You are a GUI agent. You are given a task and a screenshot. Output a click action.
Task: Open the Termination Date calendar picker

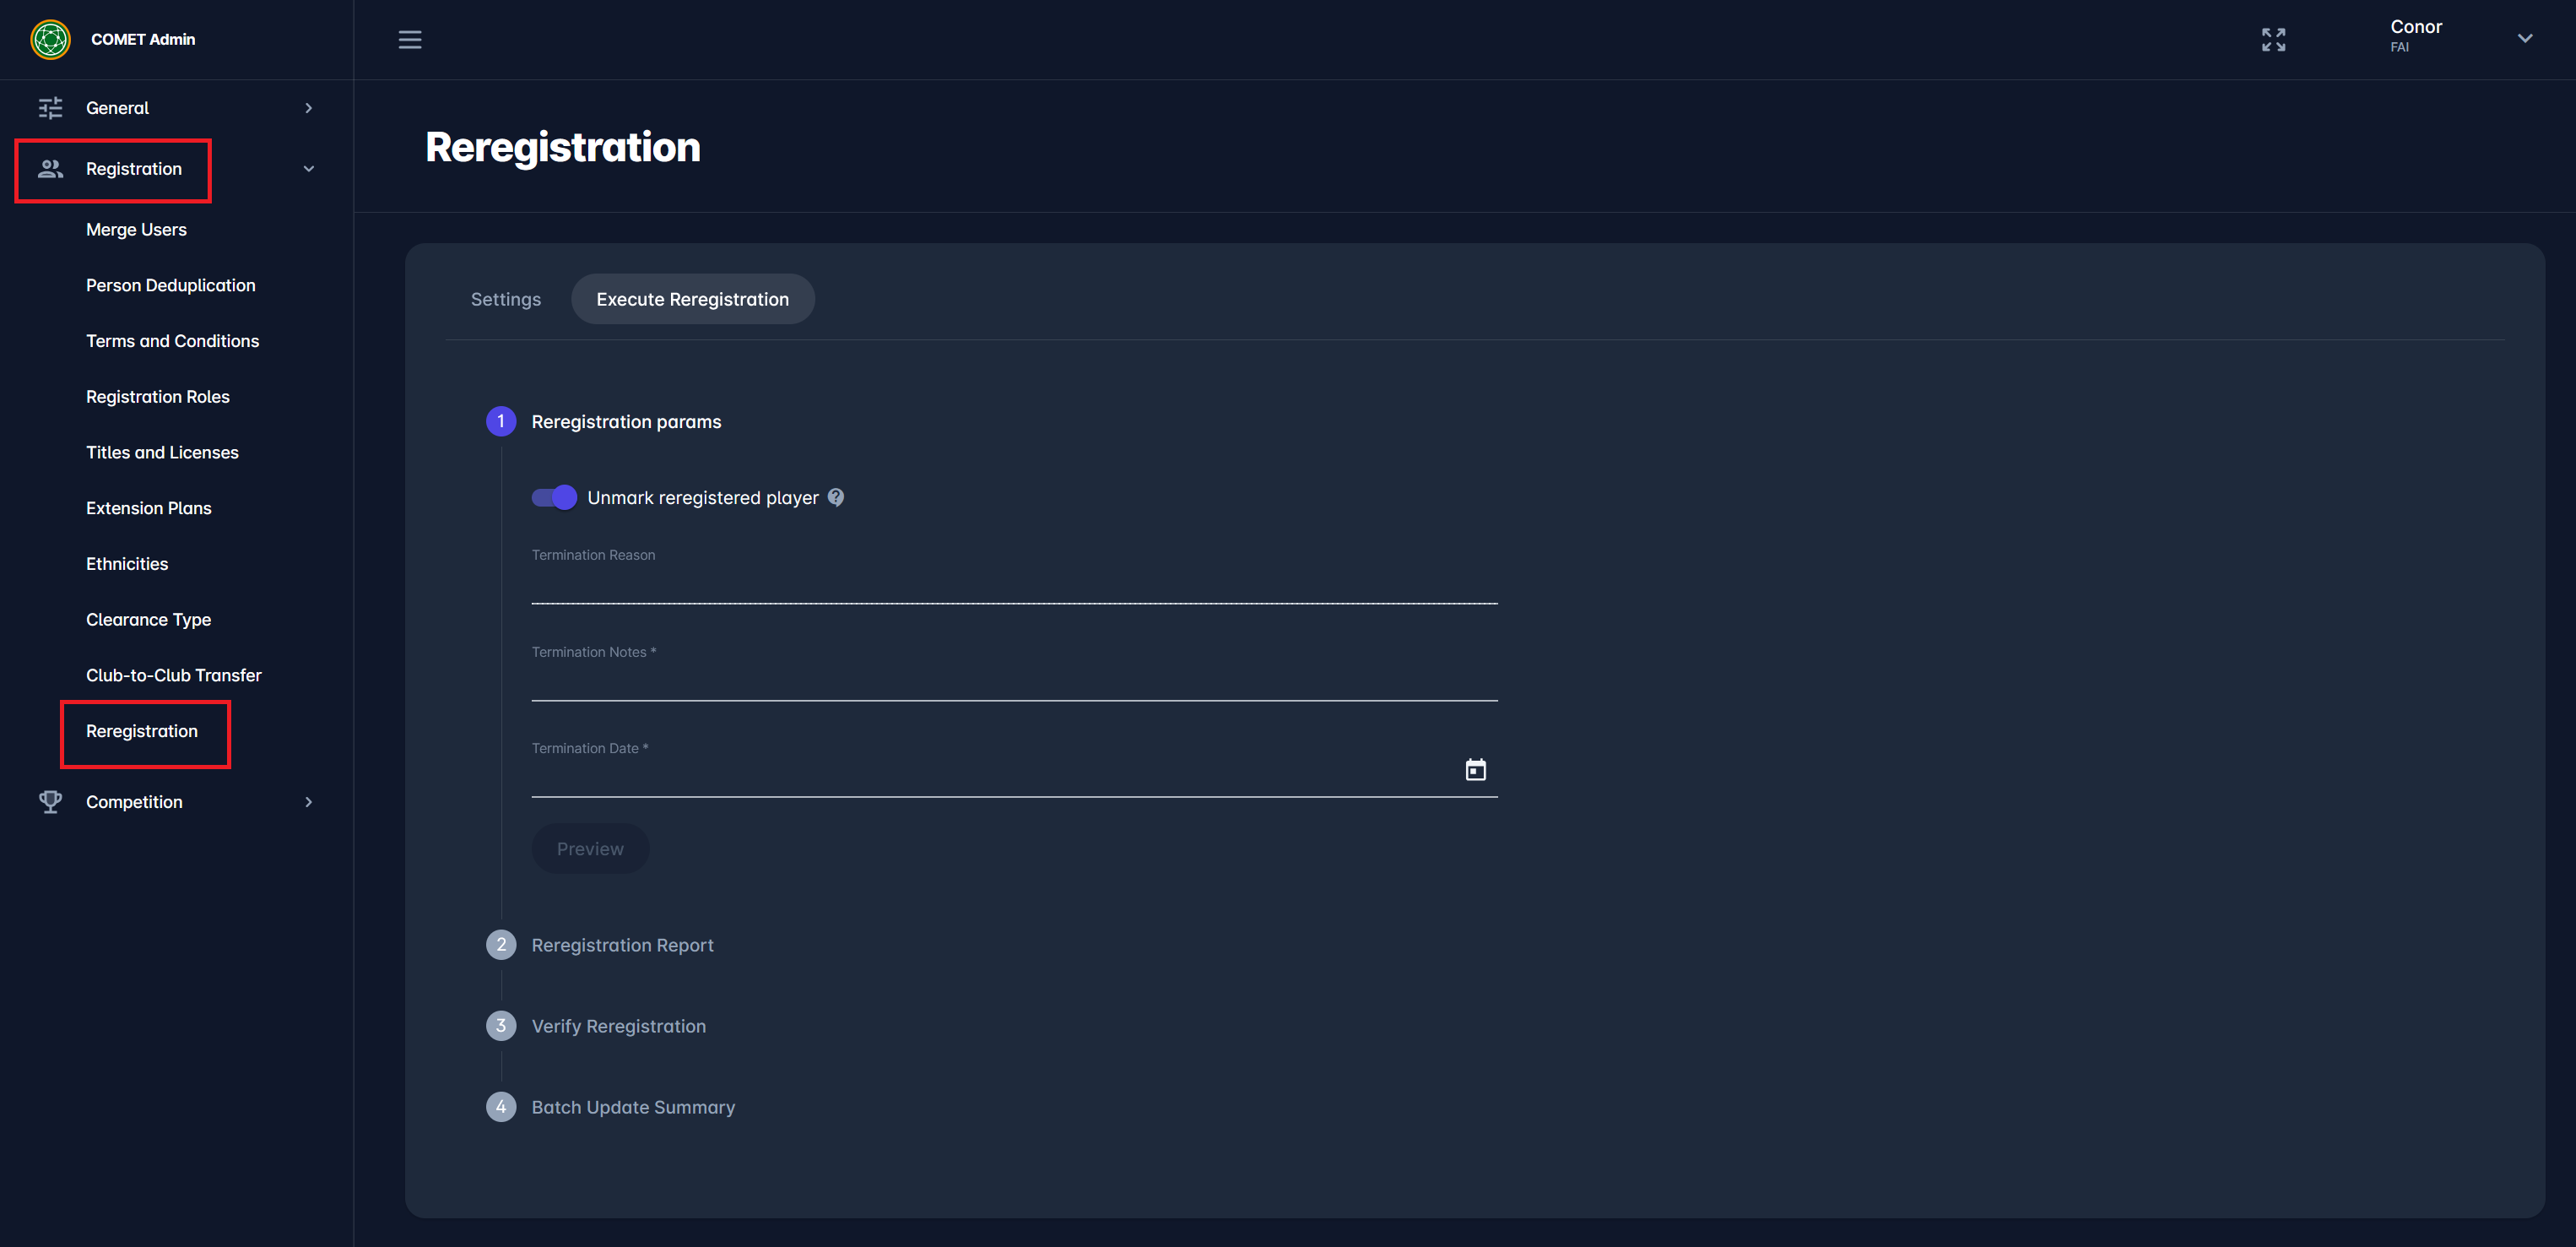[x=1475, y=769]
